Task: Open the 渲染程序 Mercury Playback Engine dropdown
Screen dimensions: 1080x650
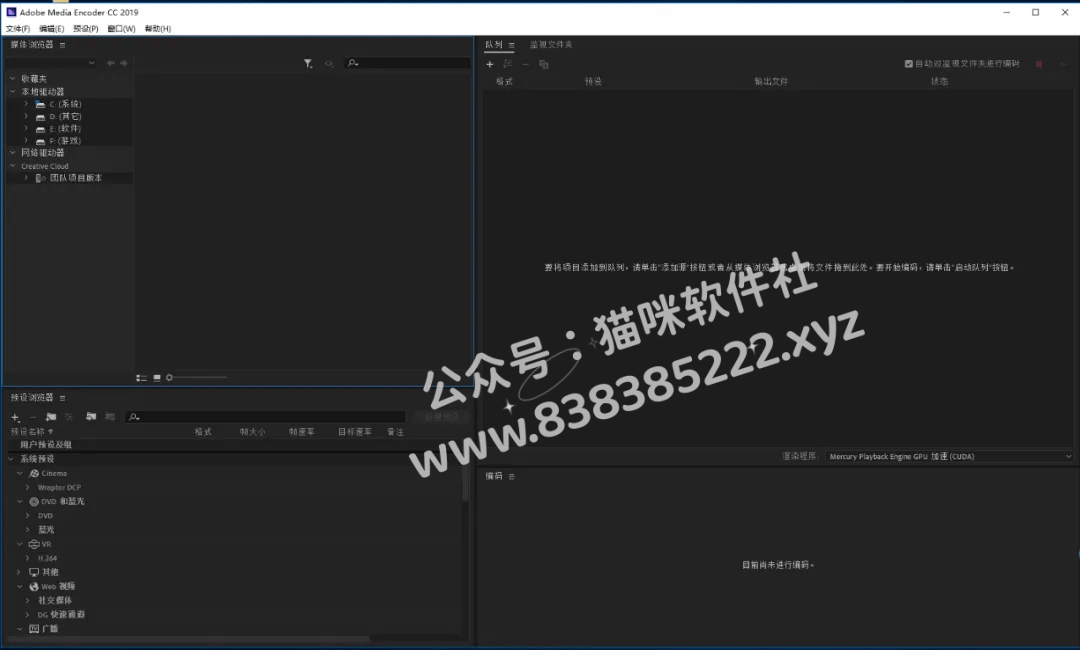Action: click(949, 457)
